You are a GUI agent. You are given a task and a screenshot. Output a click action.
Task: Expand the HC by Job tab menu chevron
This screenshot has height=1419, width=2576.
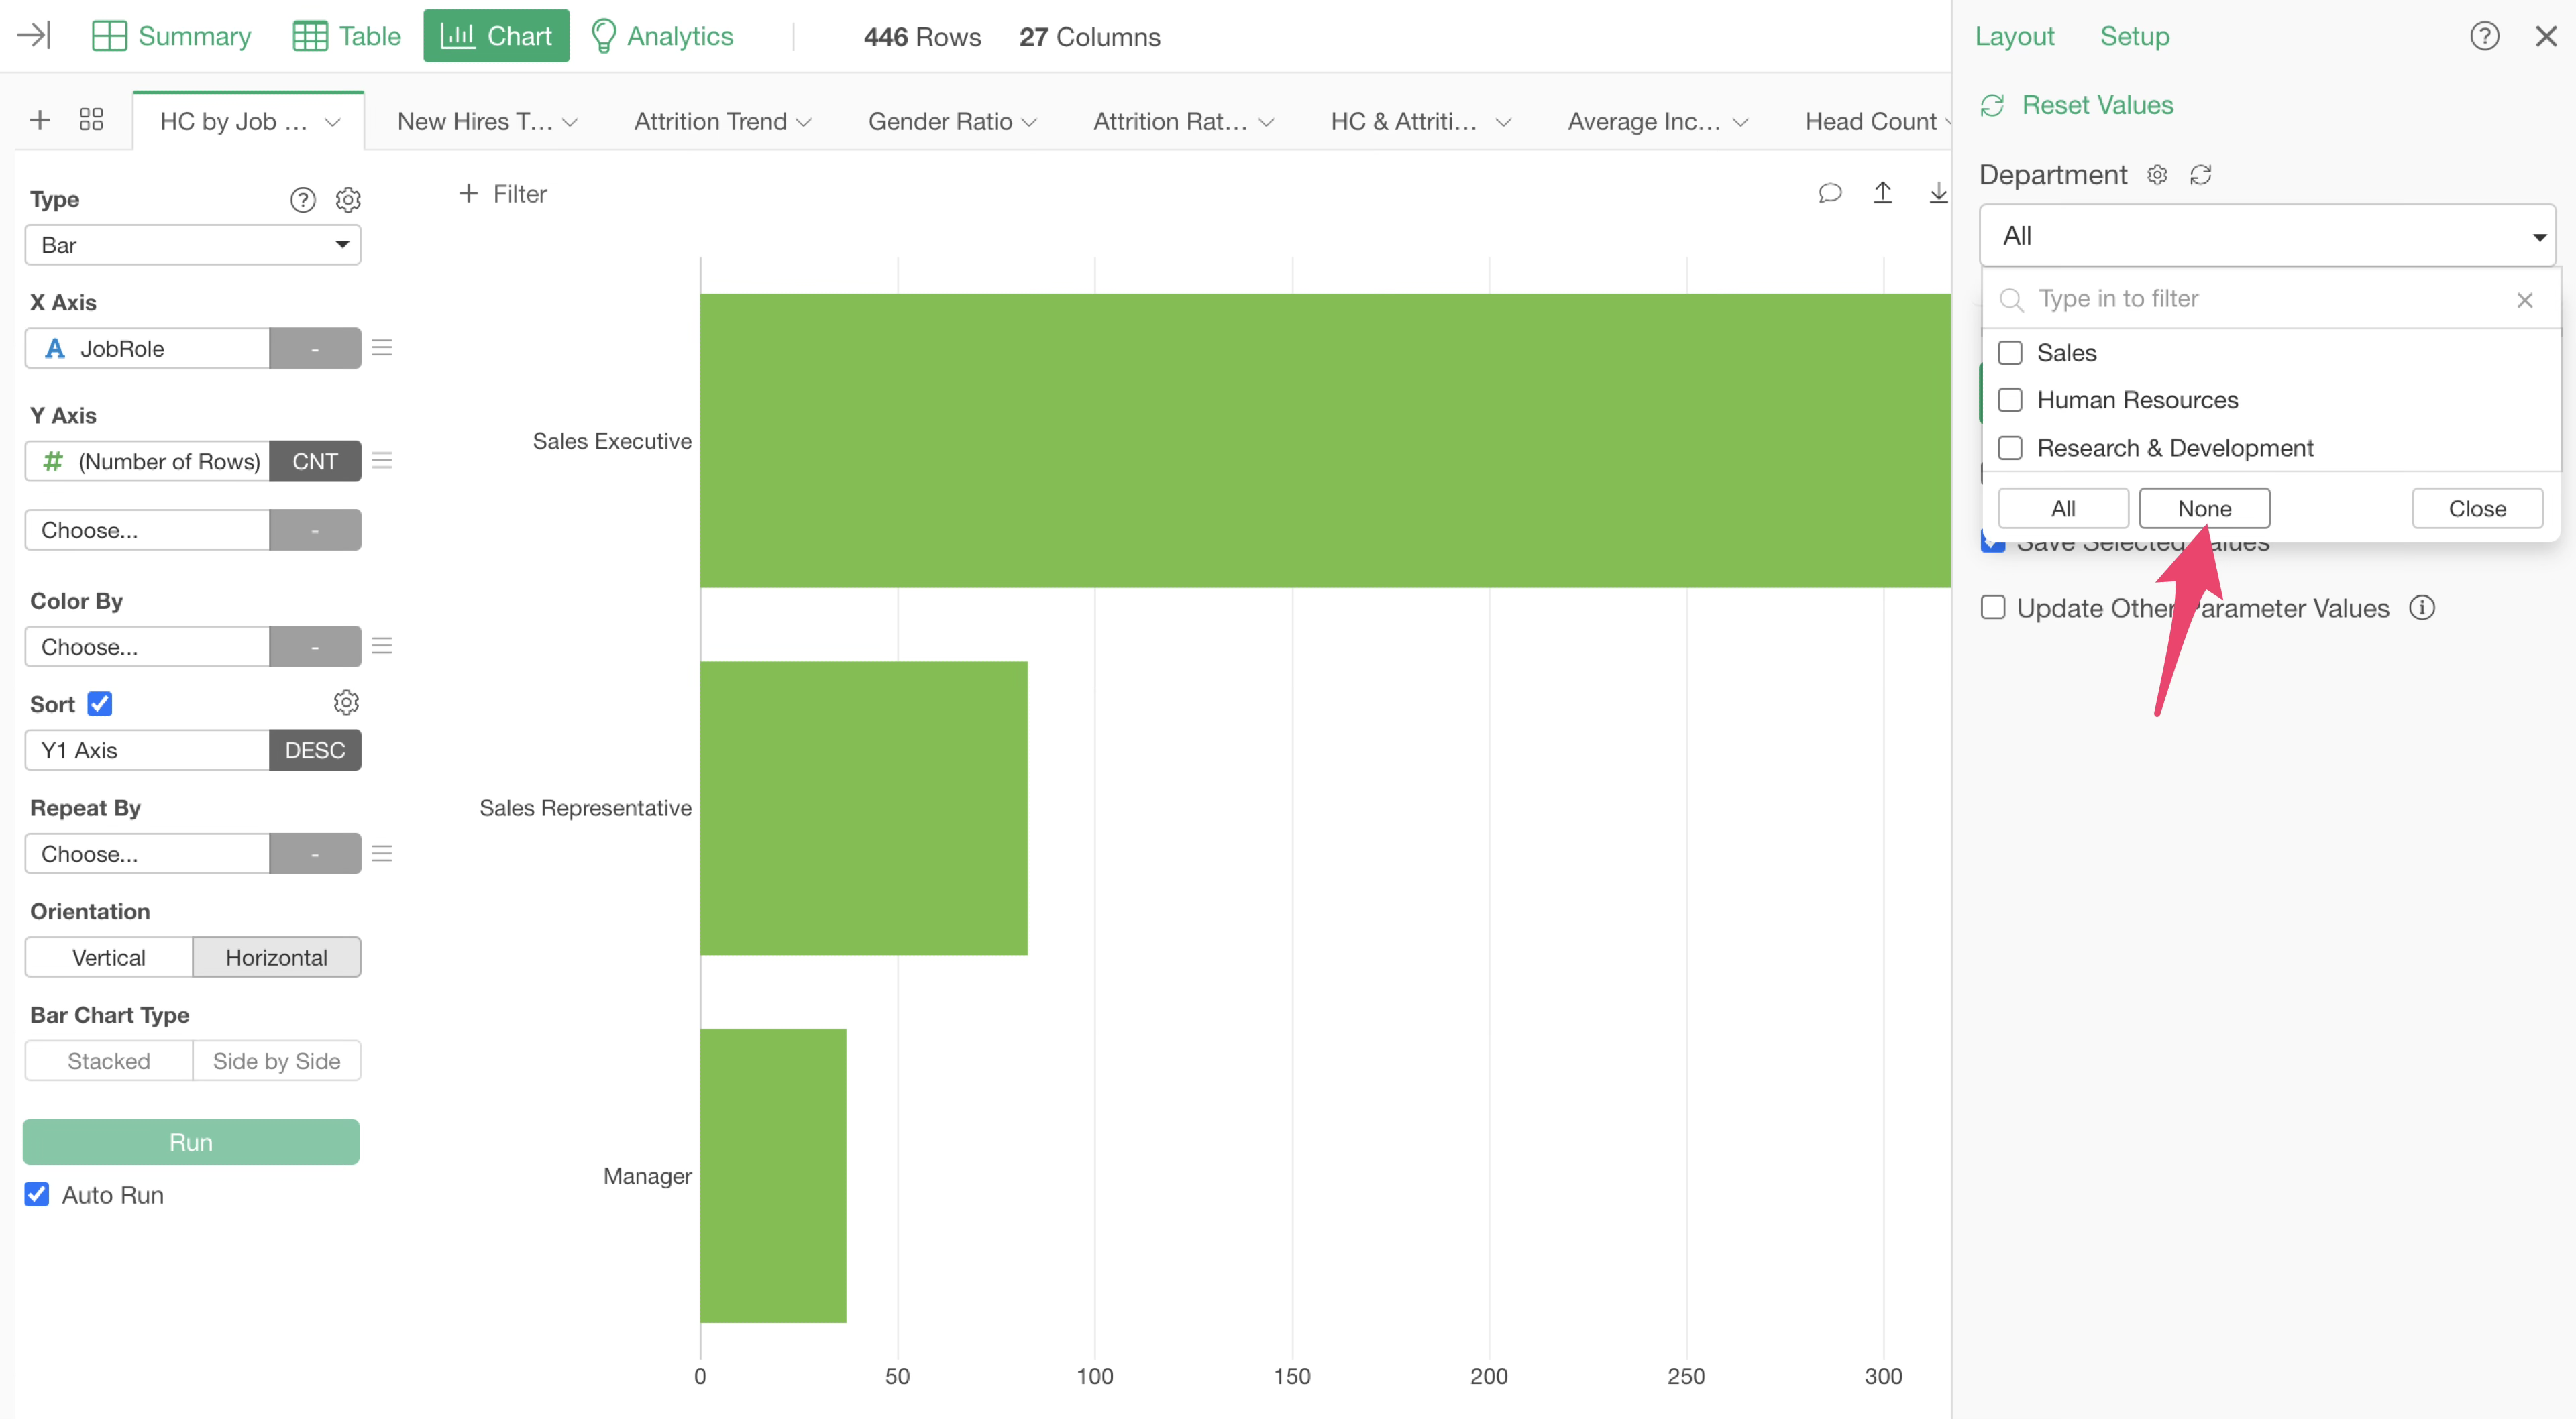point(332,122)
